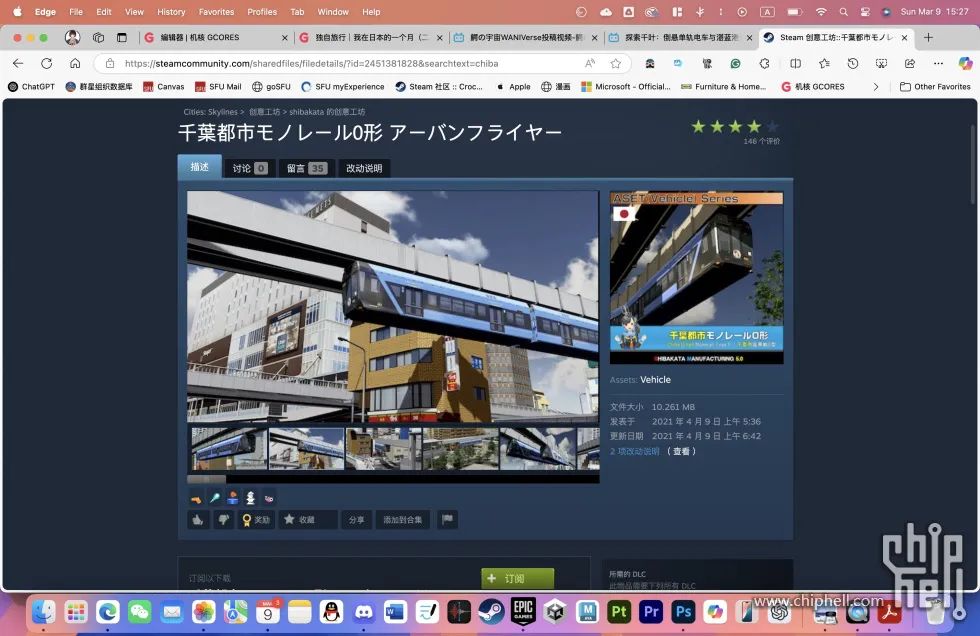
Task: Click the 查看 view change notes link
Action: click(x=681, y=451)
